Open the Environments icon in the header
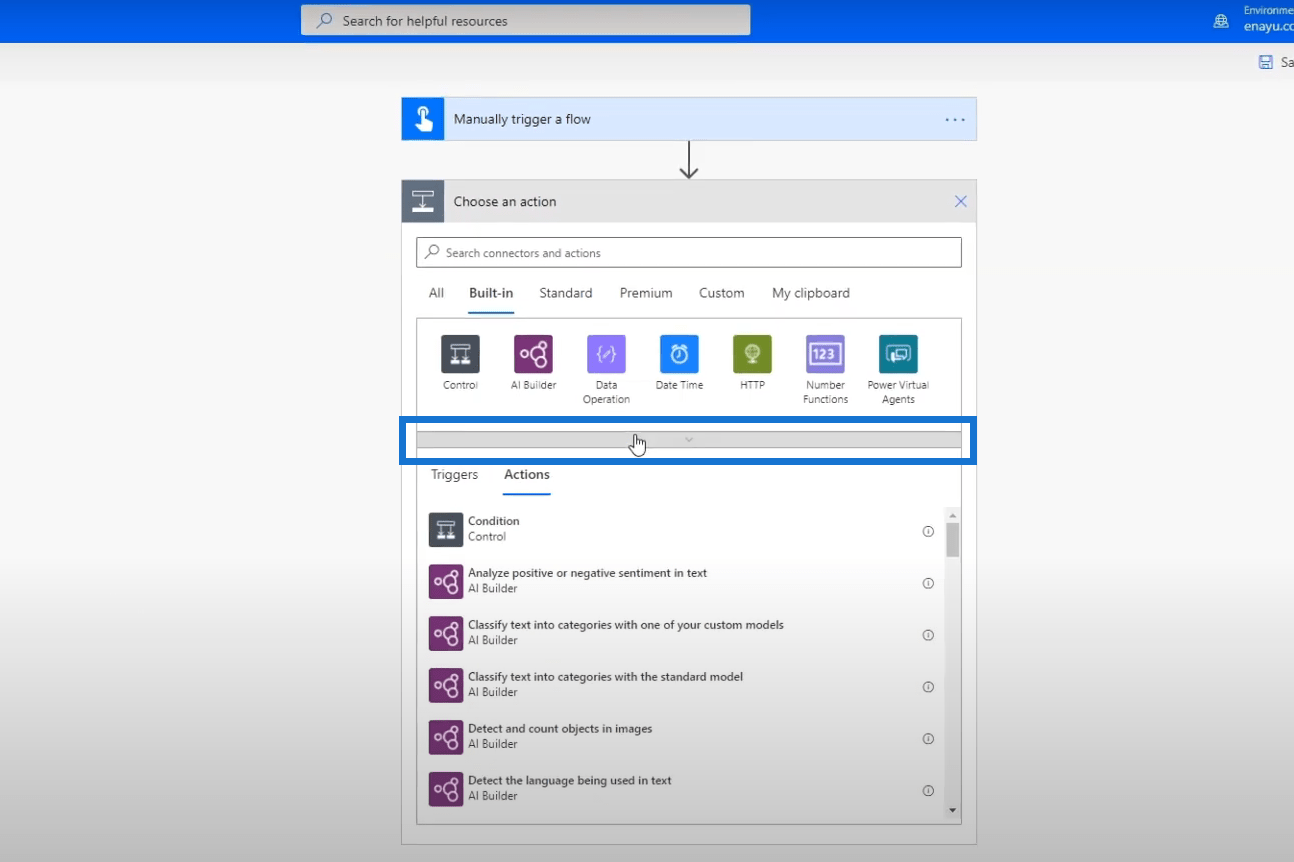The height and width of the screenshot is (862, 1294). 1221,21
